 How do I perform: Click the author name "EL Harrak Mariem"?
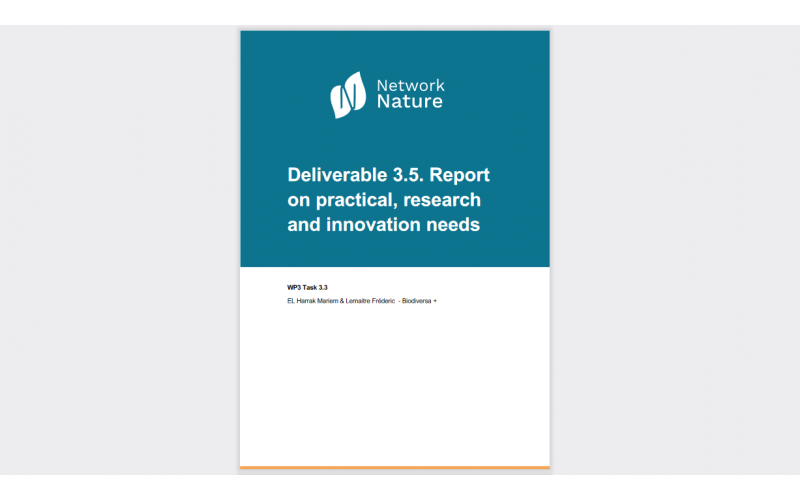point(312,301)
